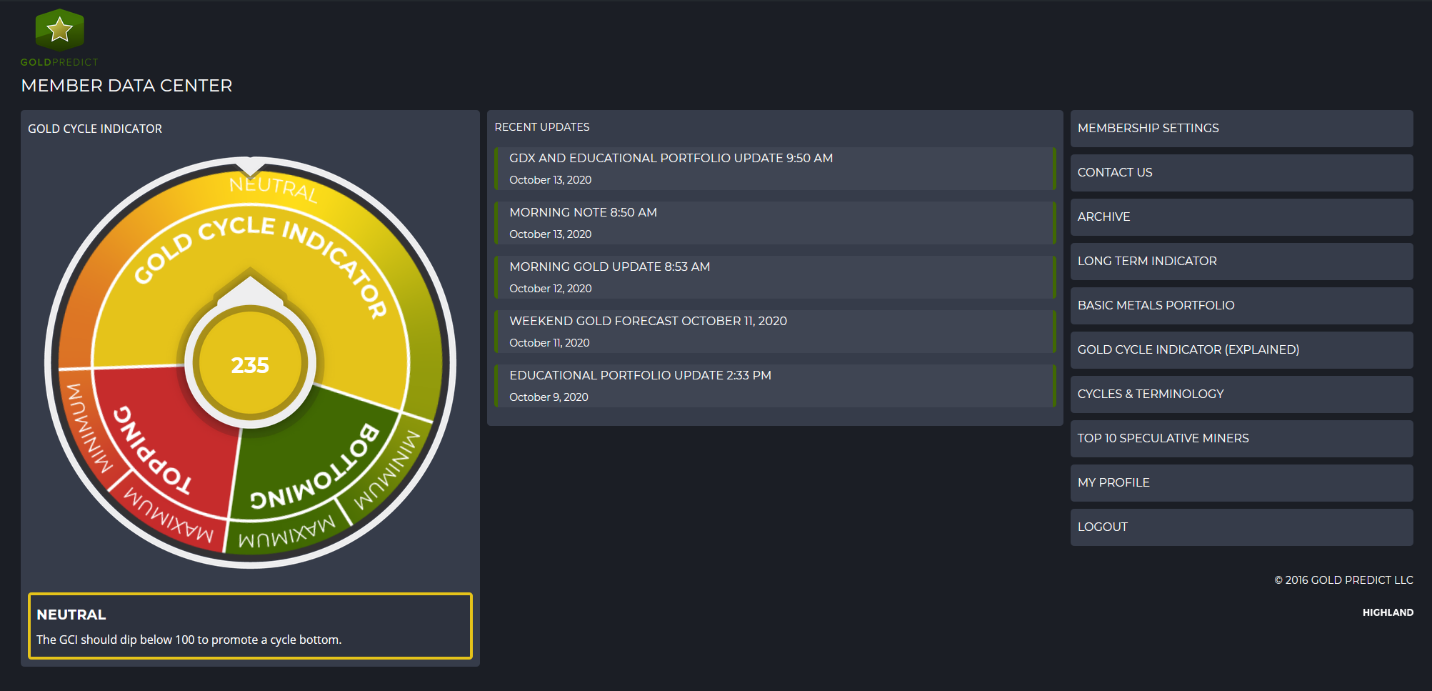Click the 235 value on the gauge
This screenshot has height=691, width=1432.
tap(250, 366)
